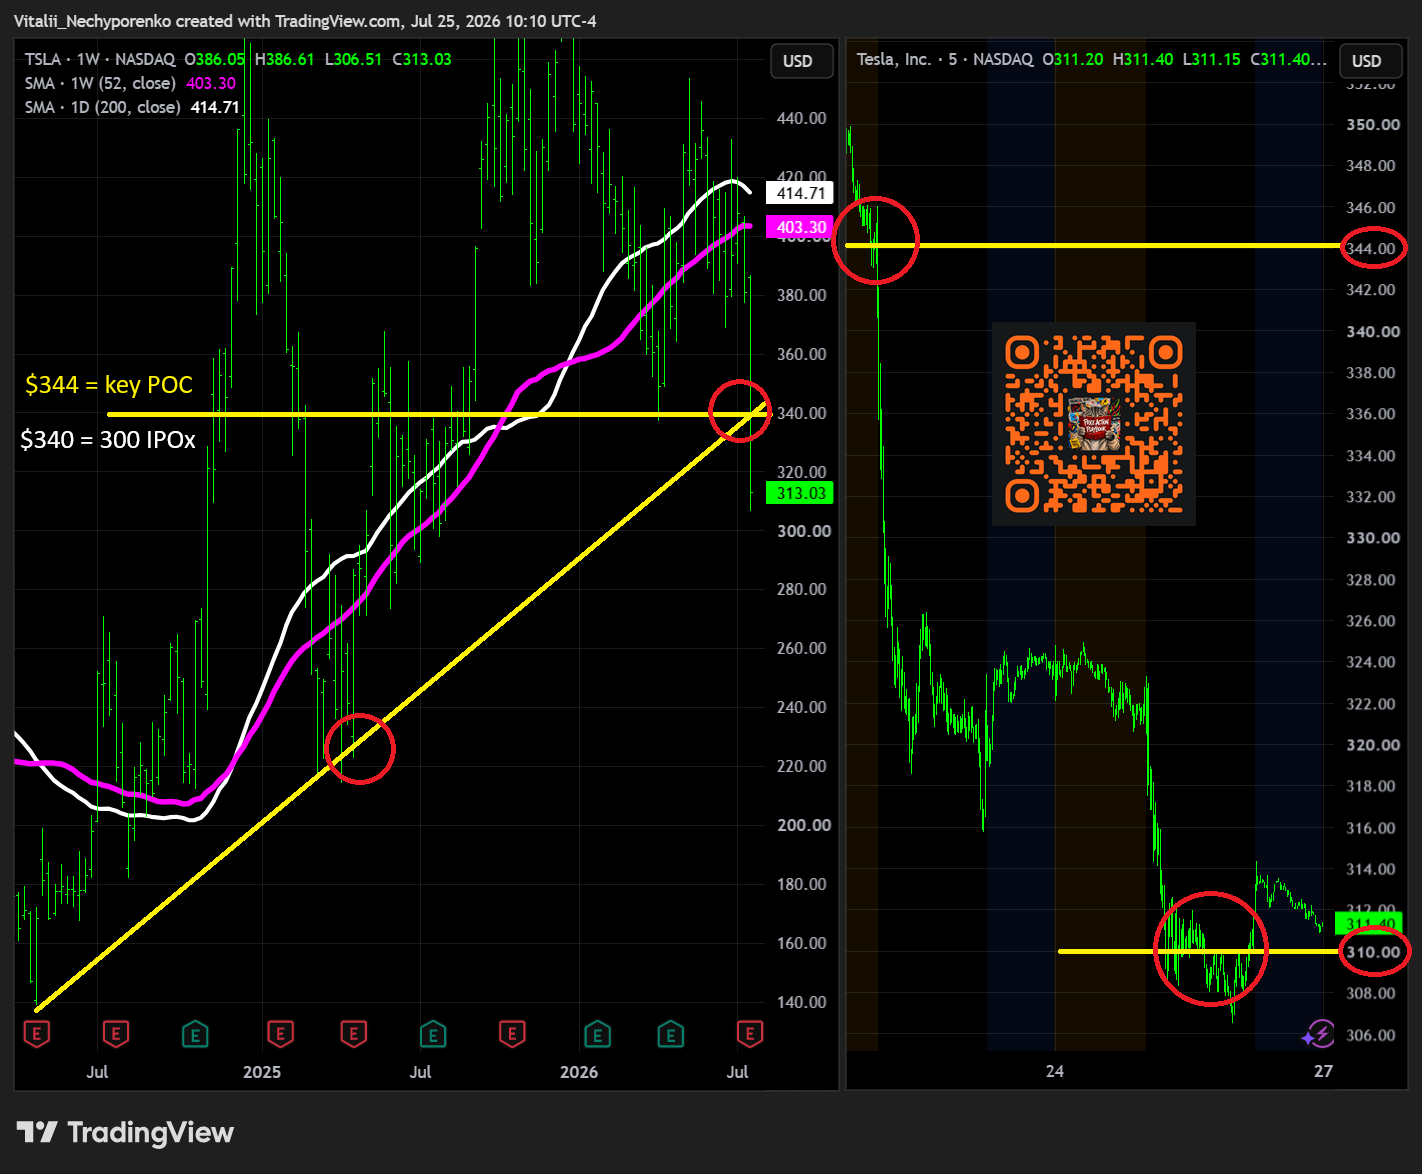Viewport: 1422px width, 1174px height.
Task: Click the TradingView logo
Action: pyautogui.click(x=125, y=1132)
